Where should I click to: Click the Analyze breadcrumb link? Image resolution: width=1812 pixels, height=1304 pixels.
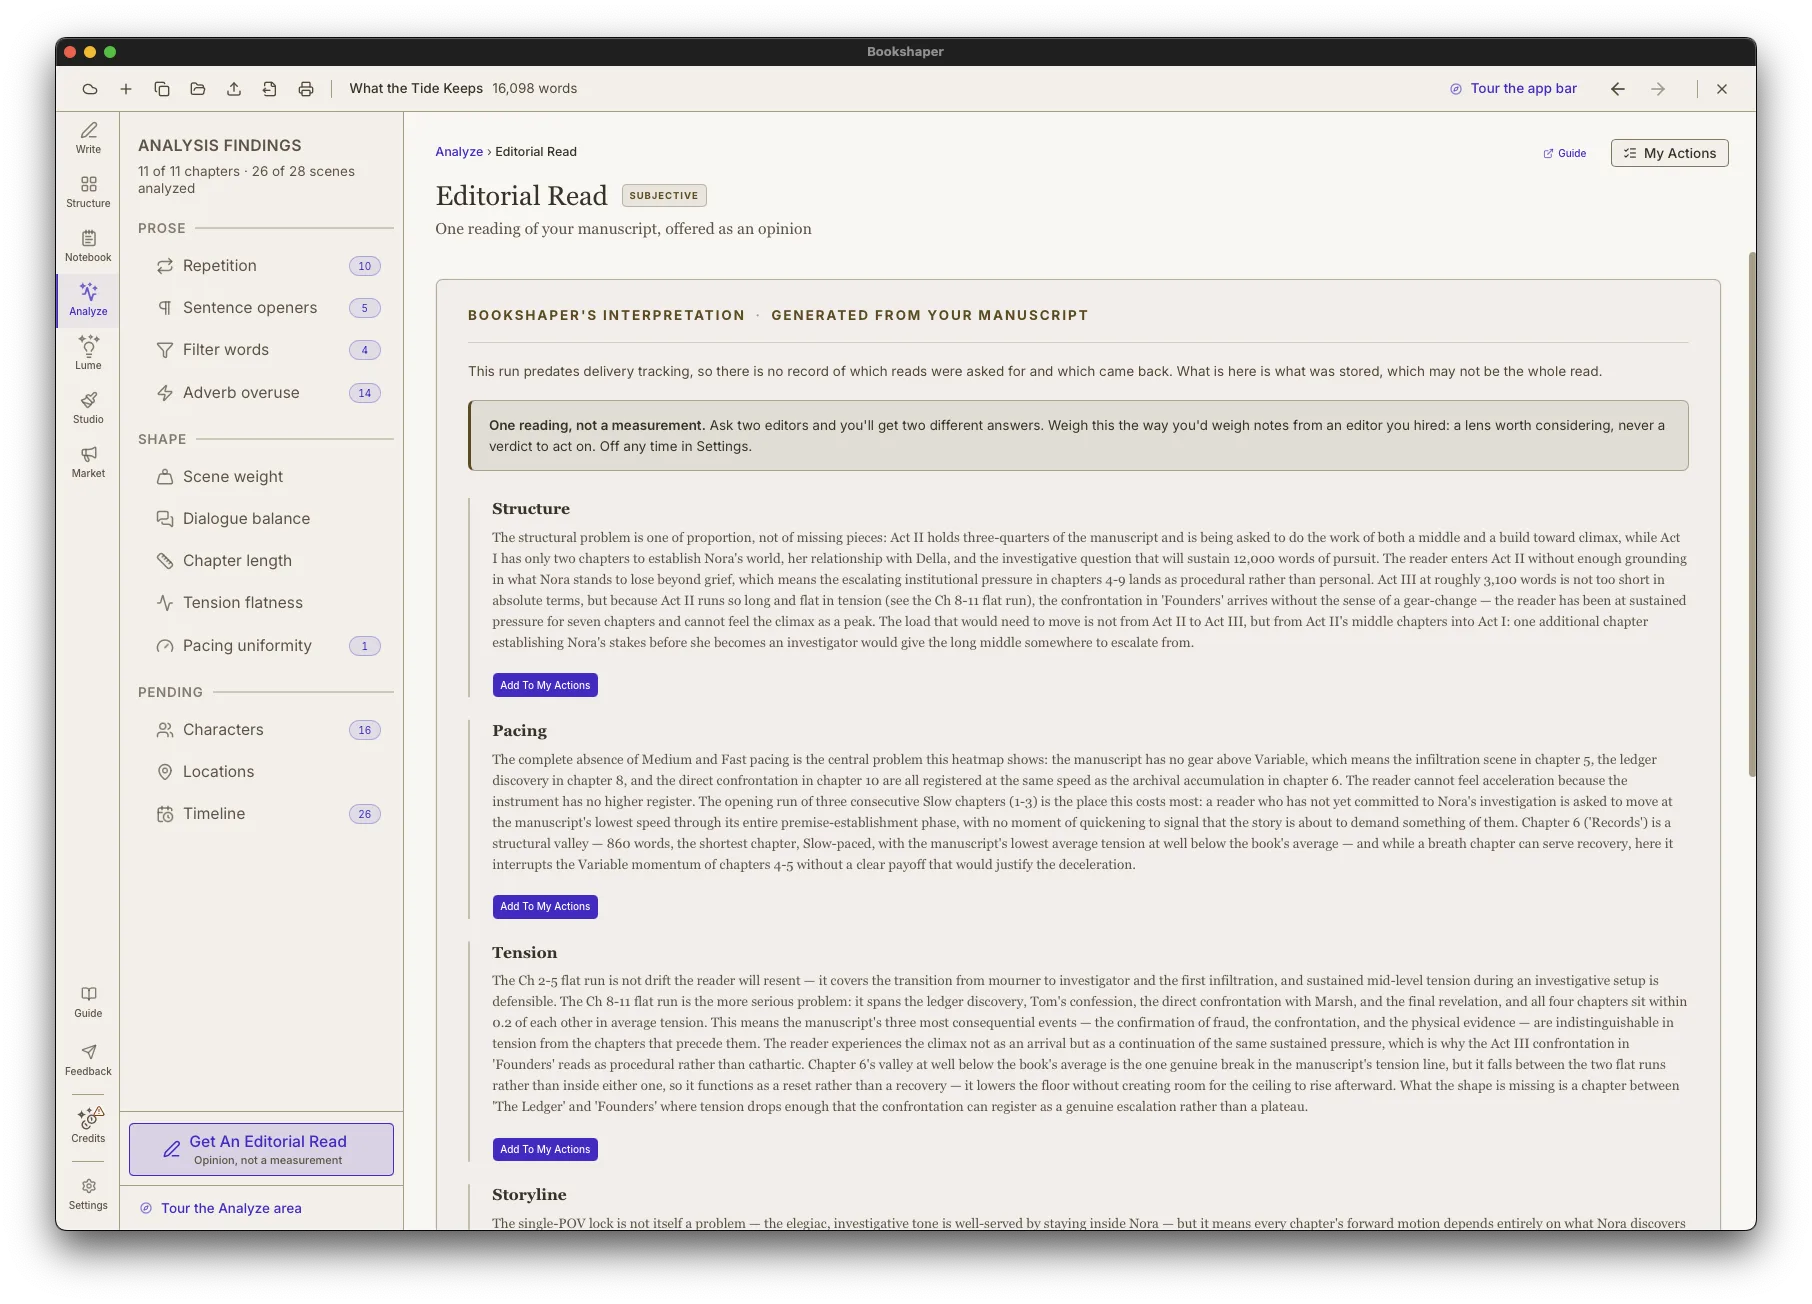click(x=459, y=152)
